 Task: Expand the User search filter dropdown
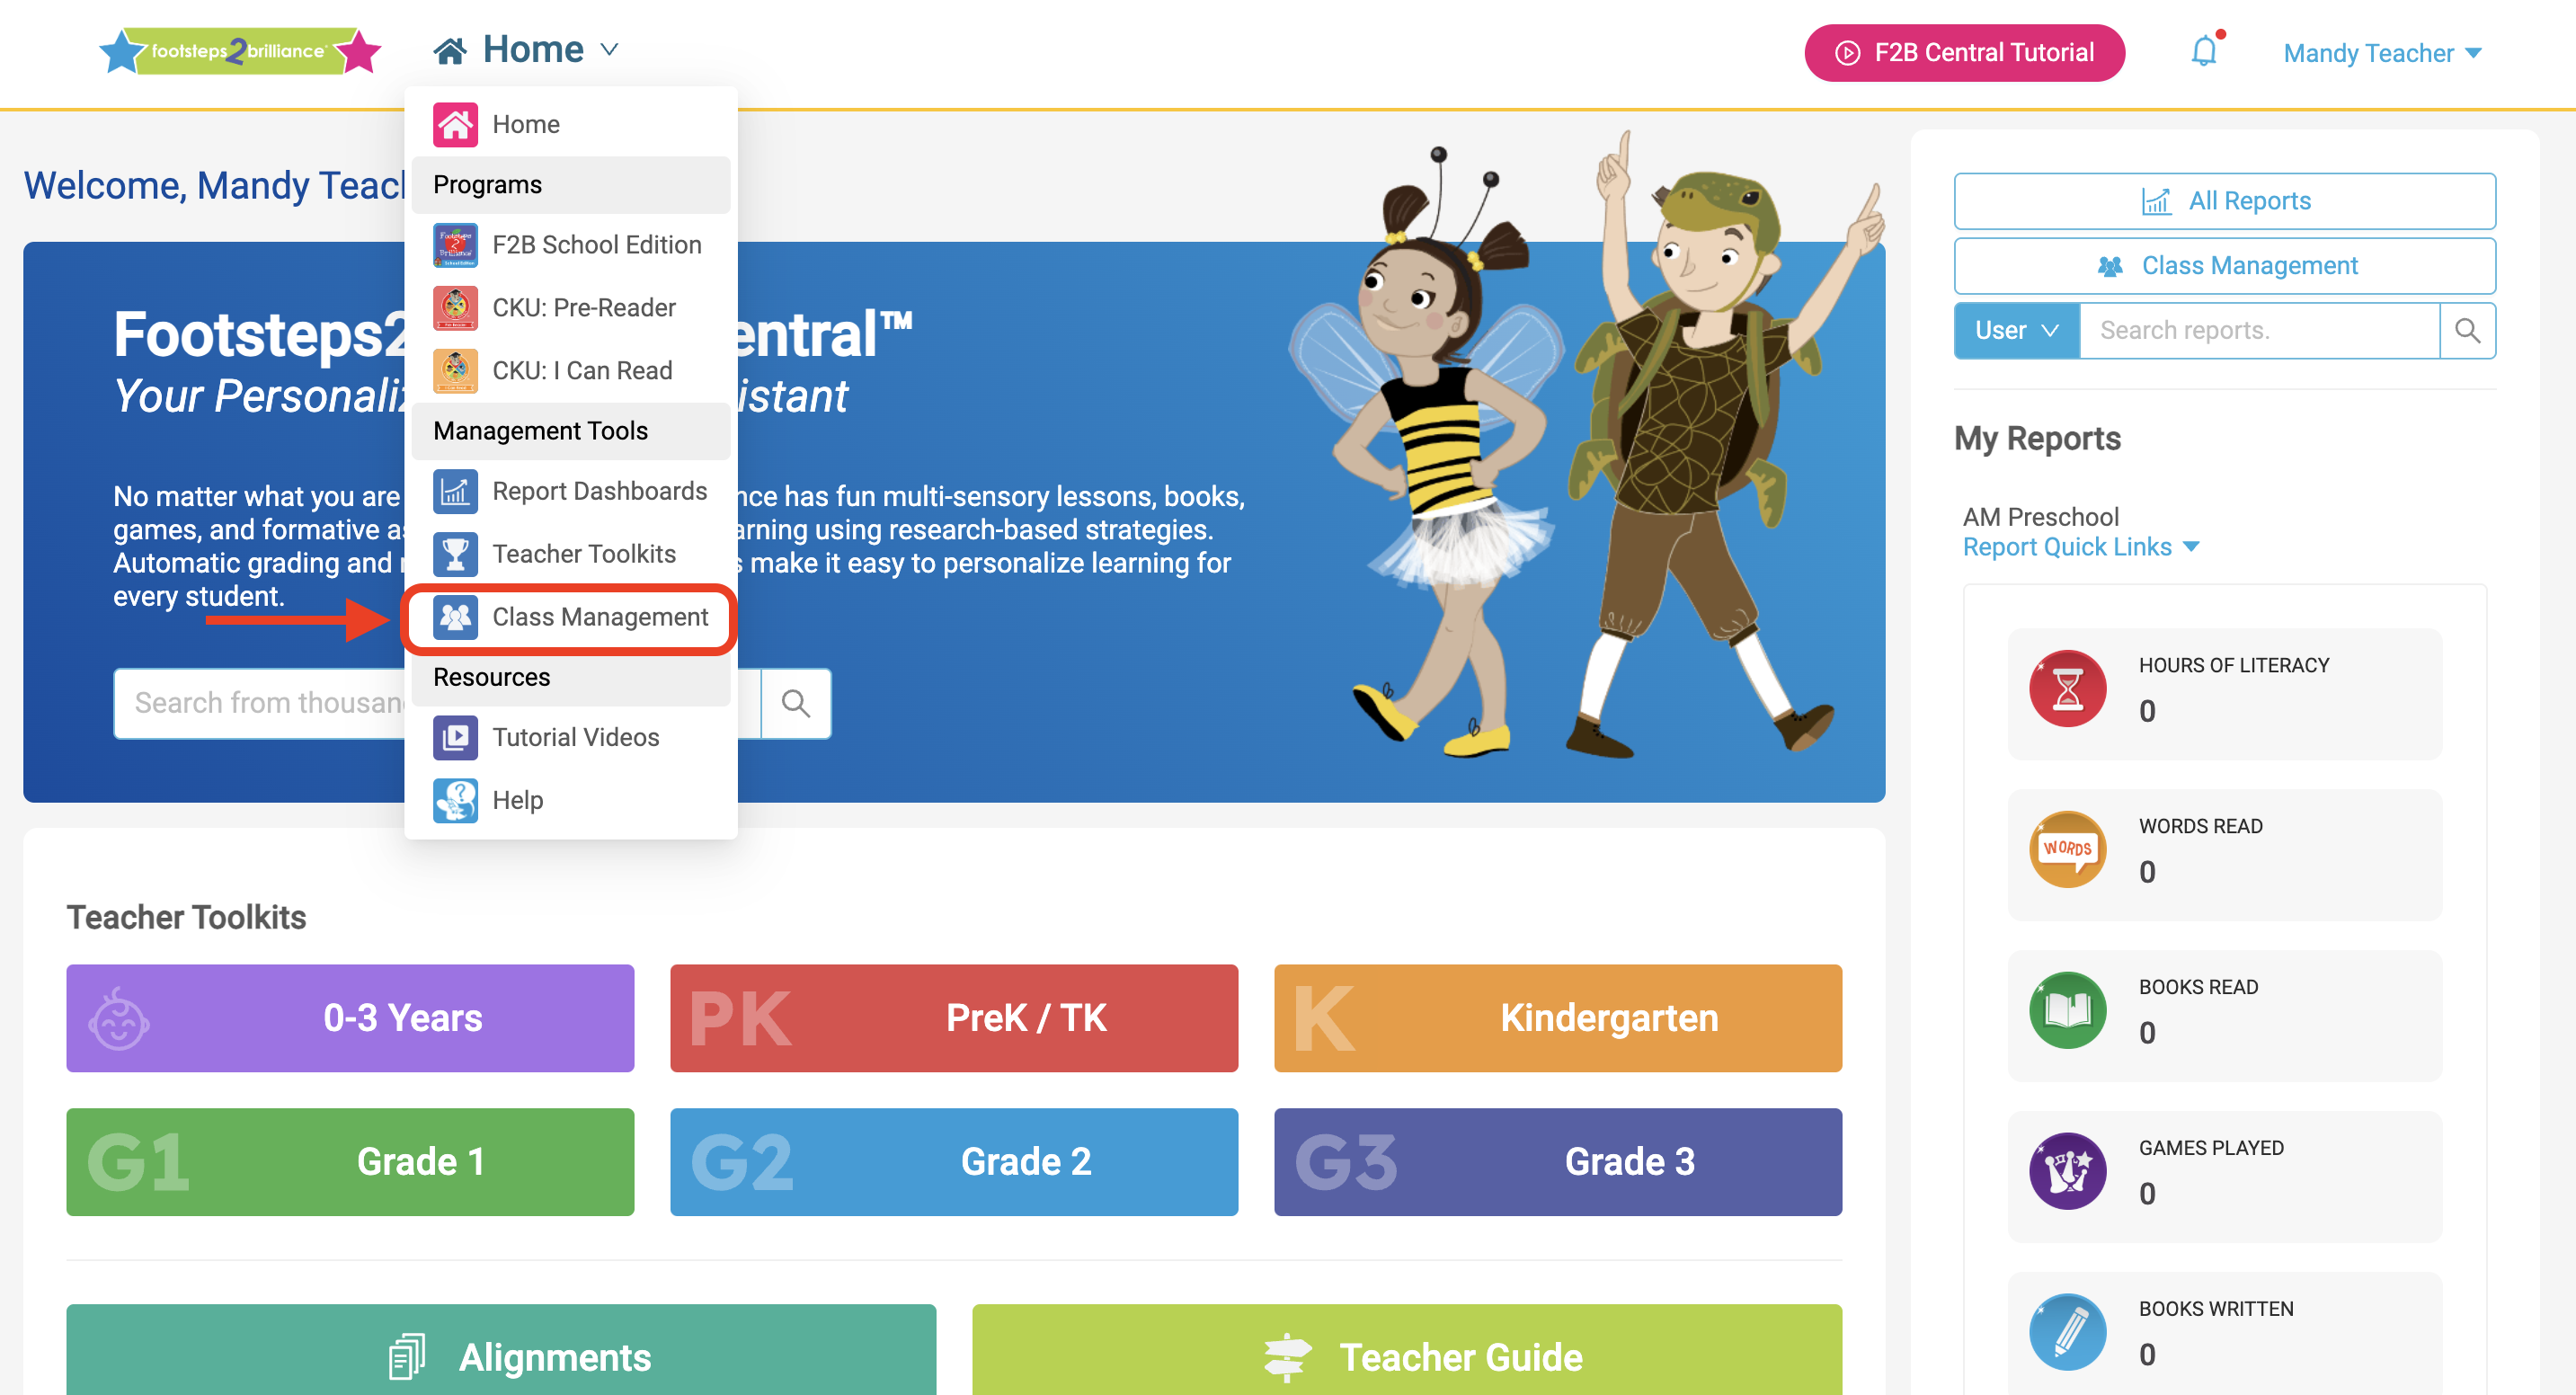click(2015, 331)
